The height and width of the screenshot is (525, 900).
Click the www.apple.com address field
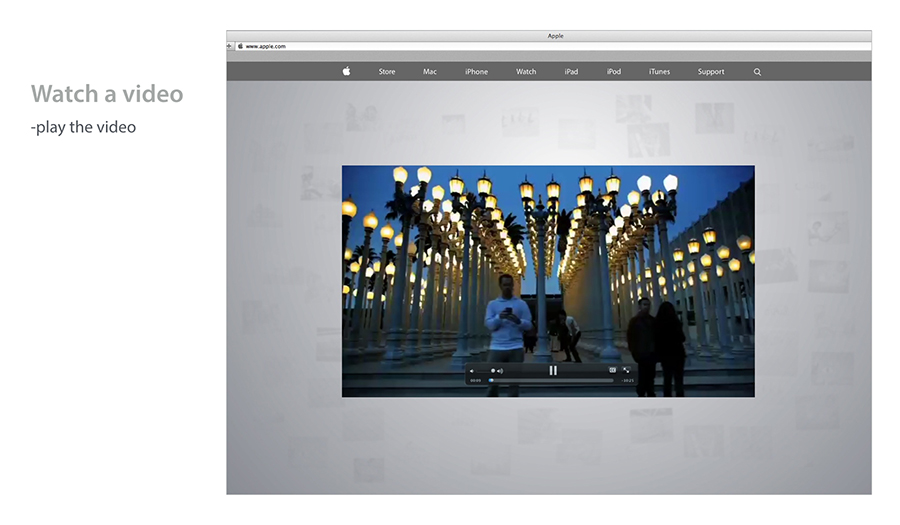click(x=553, y=46)
